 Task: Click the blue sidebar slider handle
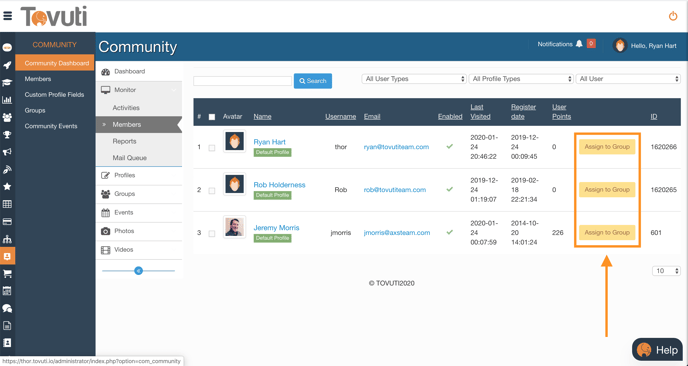click(x=139, y=271)
